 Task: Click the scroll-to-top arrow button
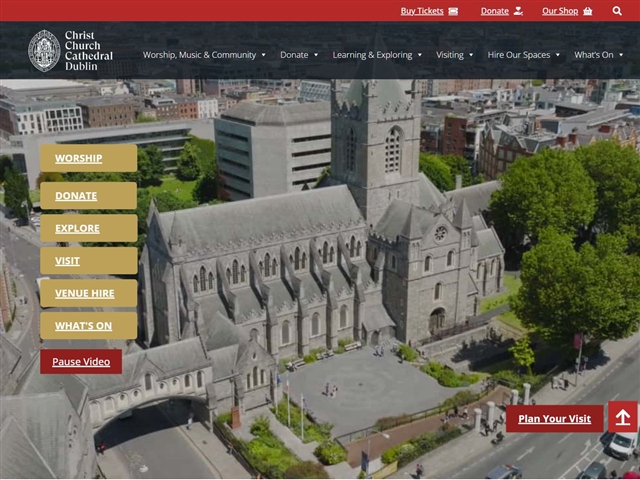(x=622, y=417)
